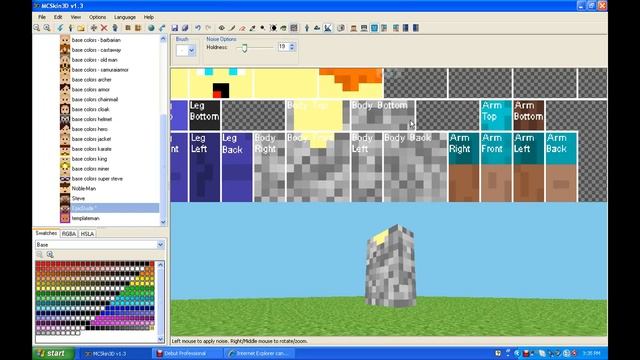Open the Brush dropdown

click(x=191, y=50)
